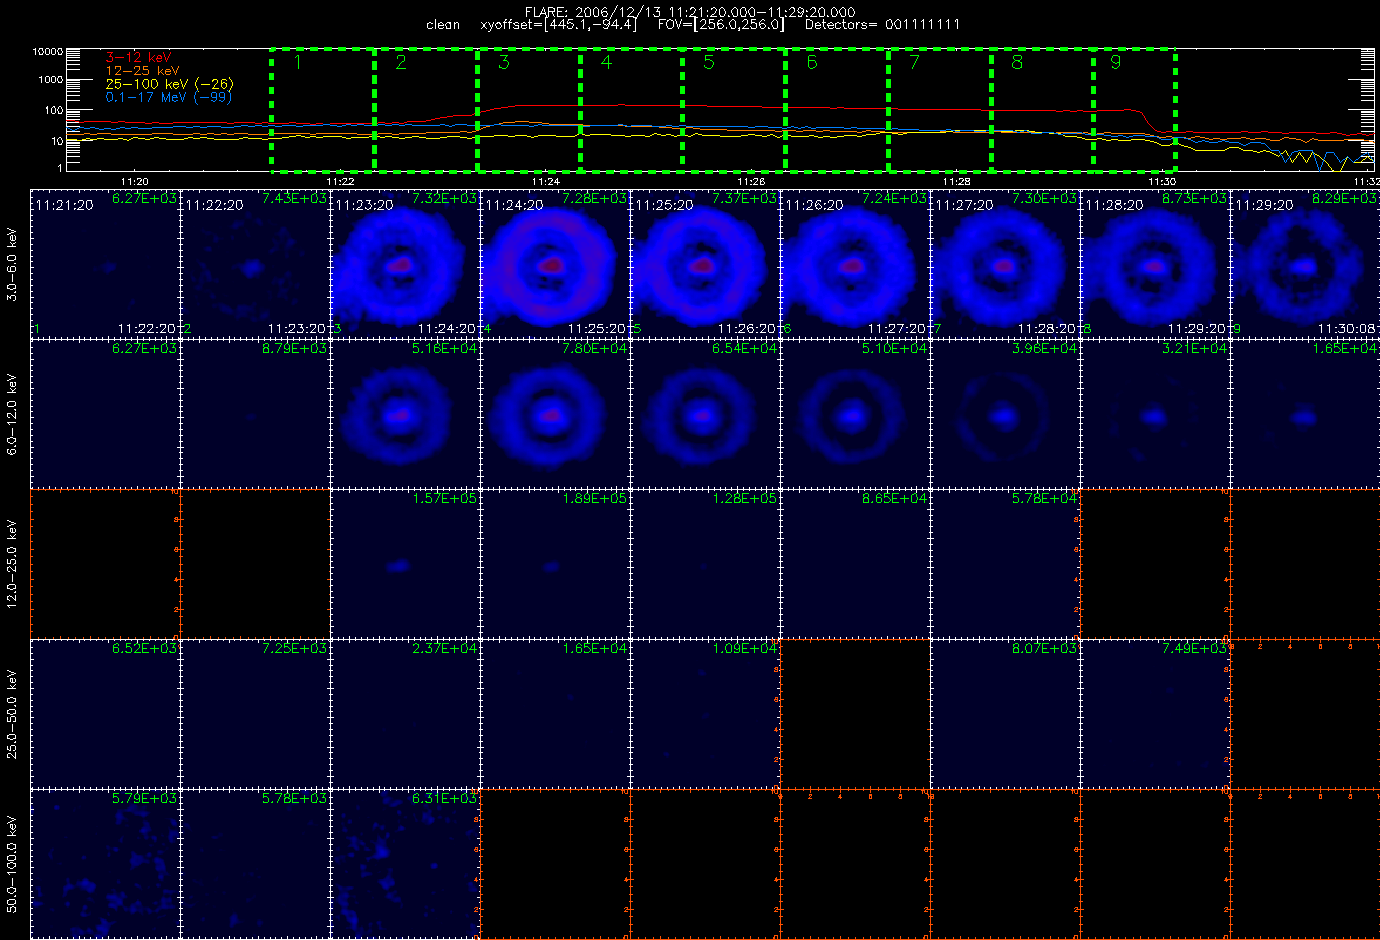Click the yellow '25-100 keV (-26)' legend label

click(x=168, y=84)
